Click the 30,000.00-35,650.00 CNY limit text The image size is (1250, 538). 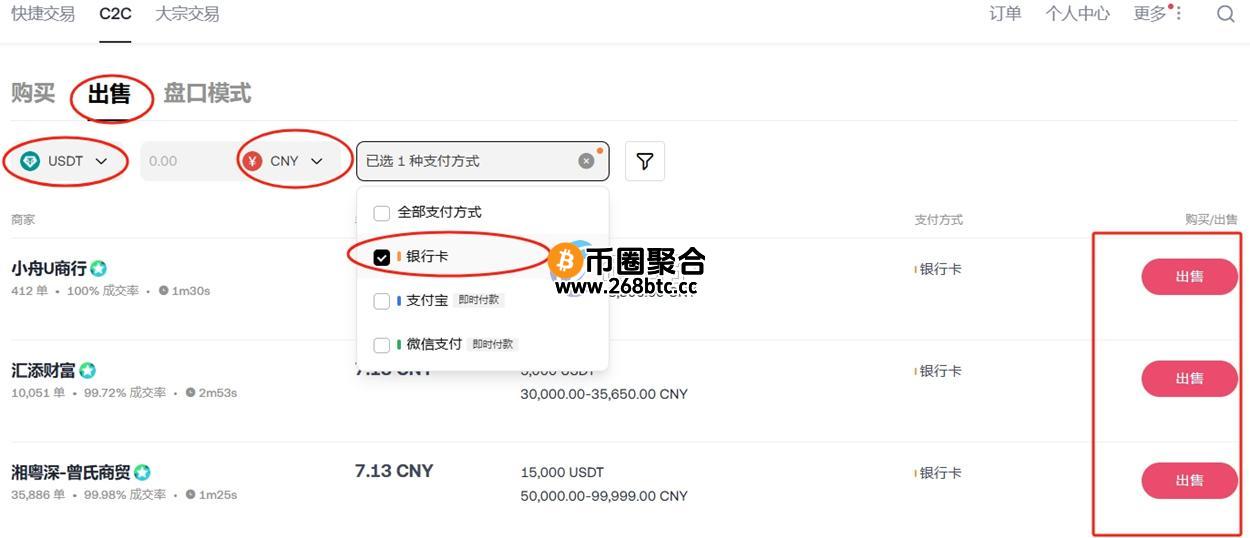(x=604, y=394)
